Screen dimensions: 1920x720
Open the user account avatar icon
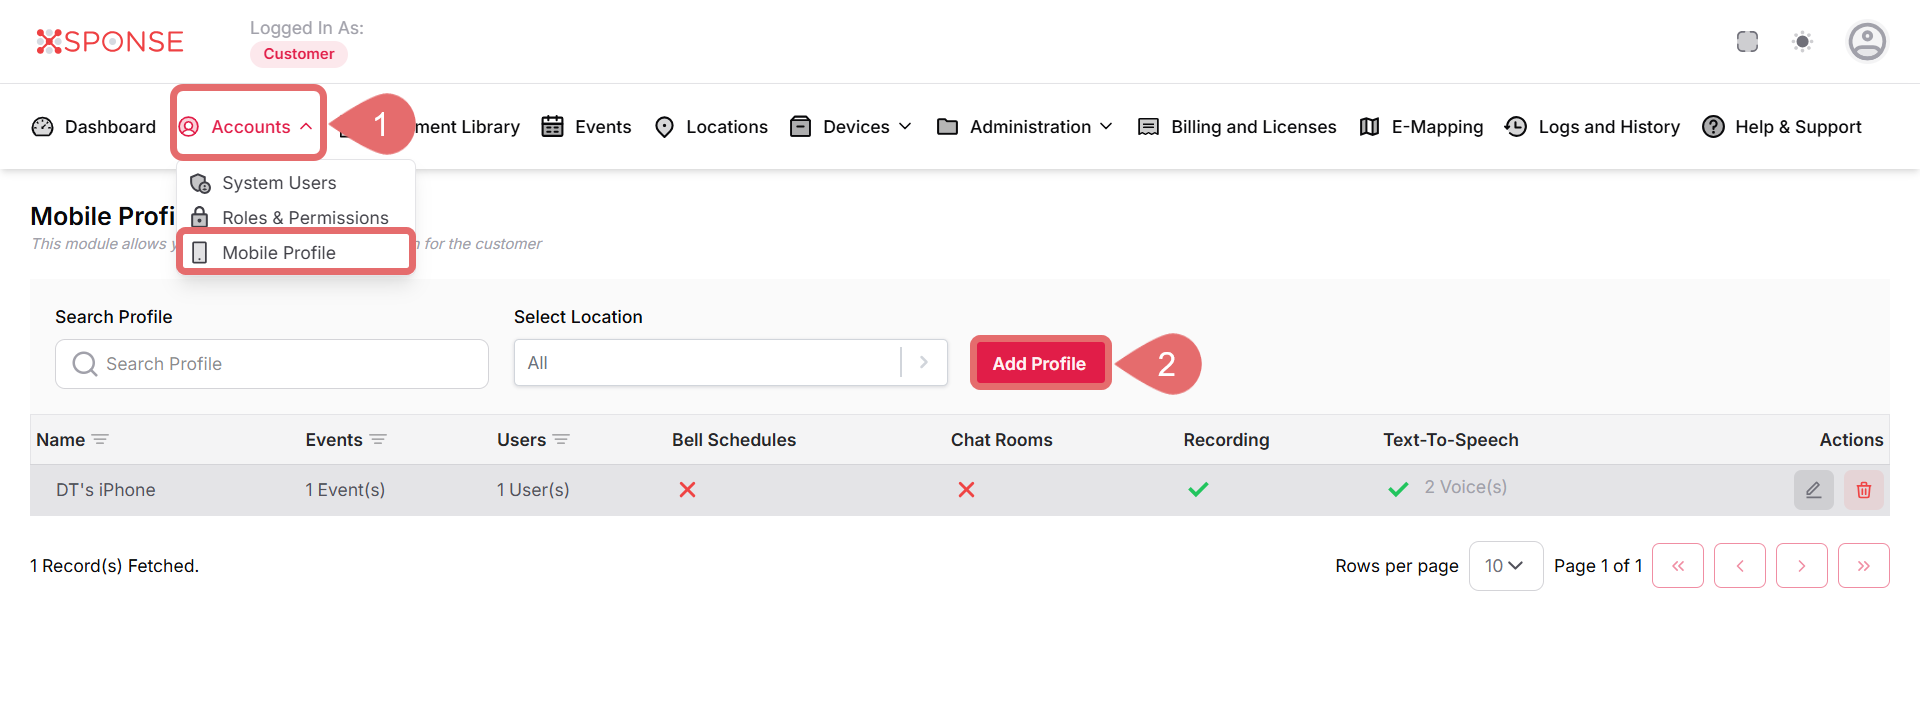(1866, 42)
